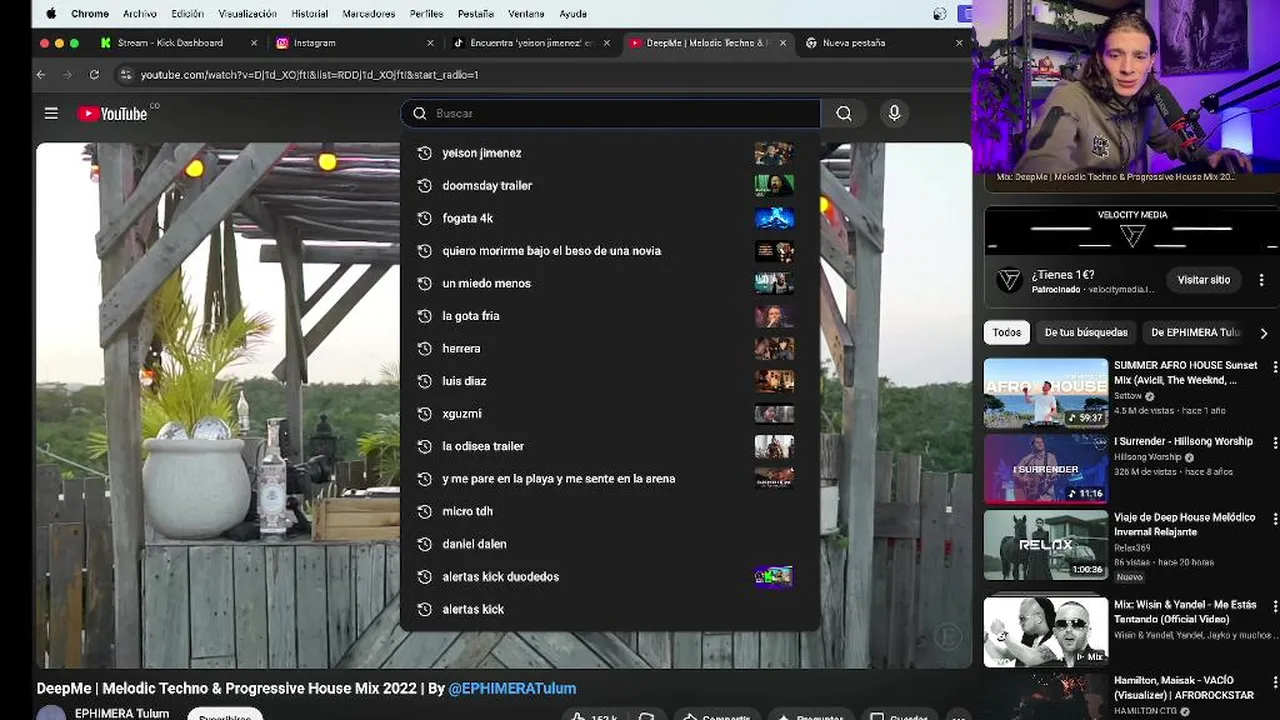This screenshot has height=720, width=1280.
Task: Select 'fogata 4k' search suggestion
Action: click(609, 218)
